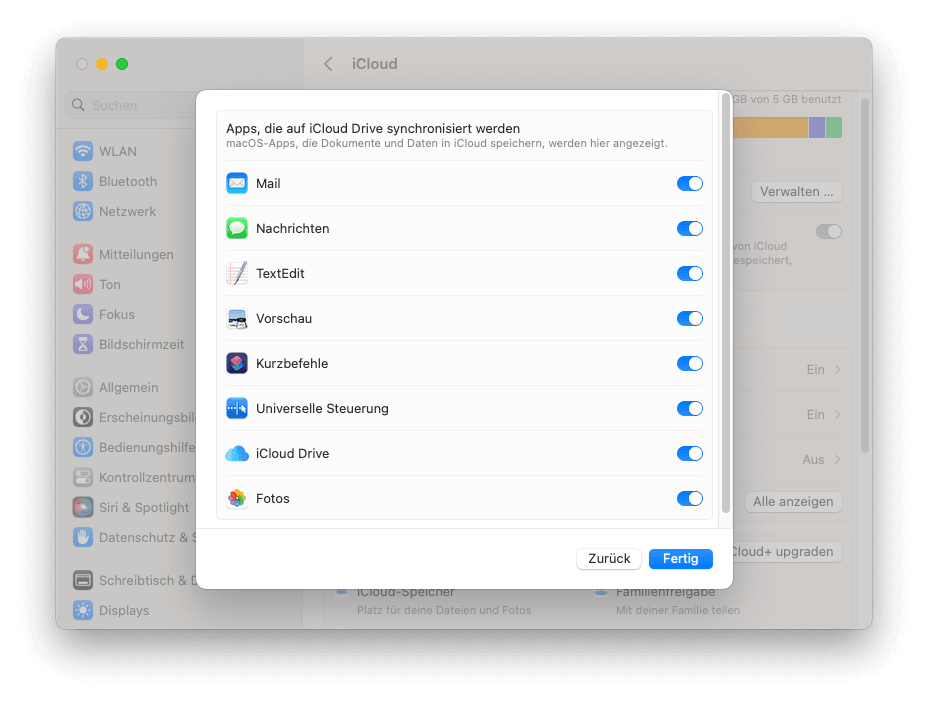Expand the second 'Ein' row chevron
The image size is (928, 703).
(837, 414)
